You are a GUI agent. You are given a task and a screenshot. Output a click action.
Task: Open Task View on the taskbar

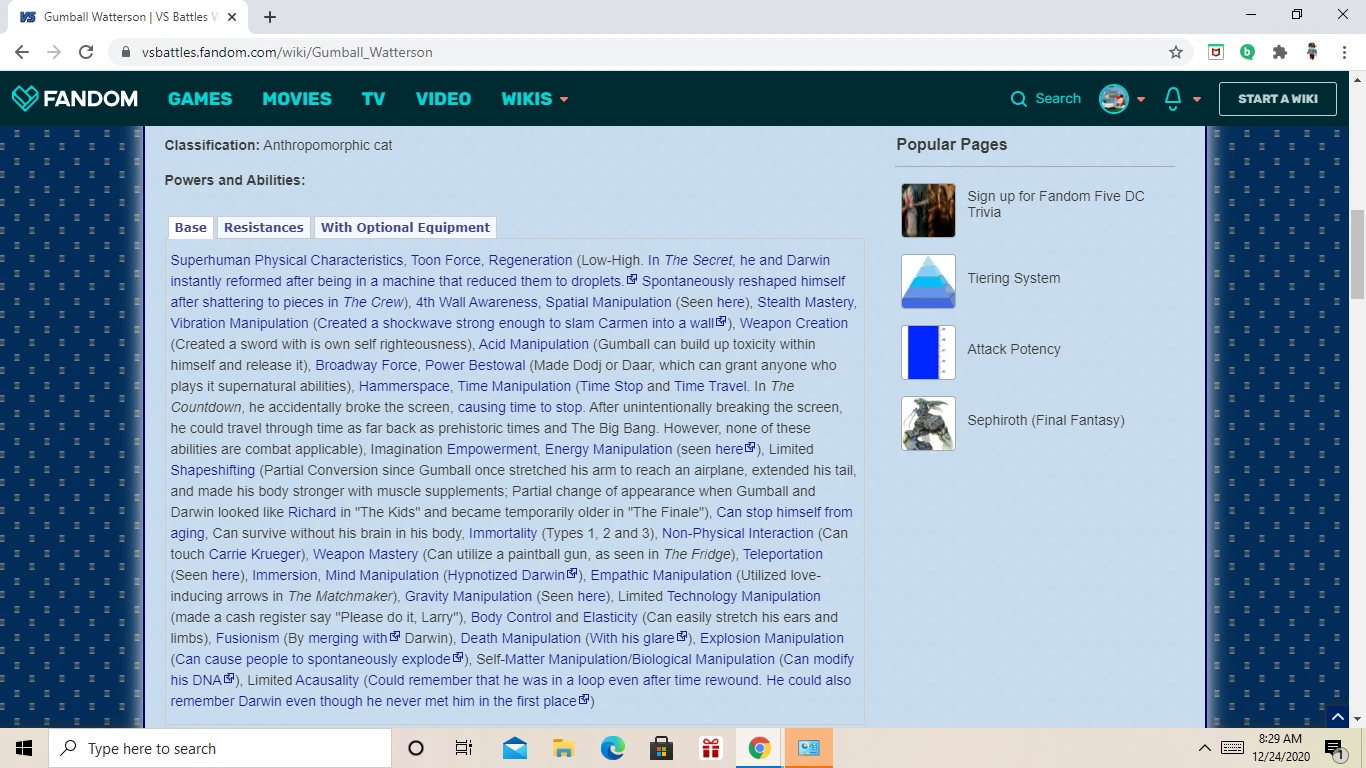(x=464, y=748)
